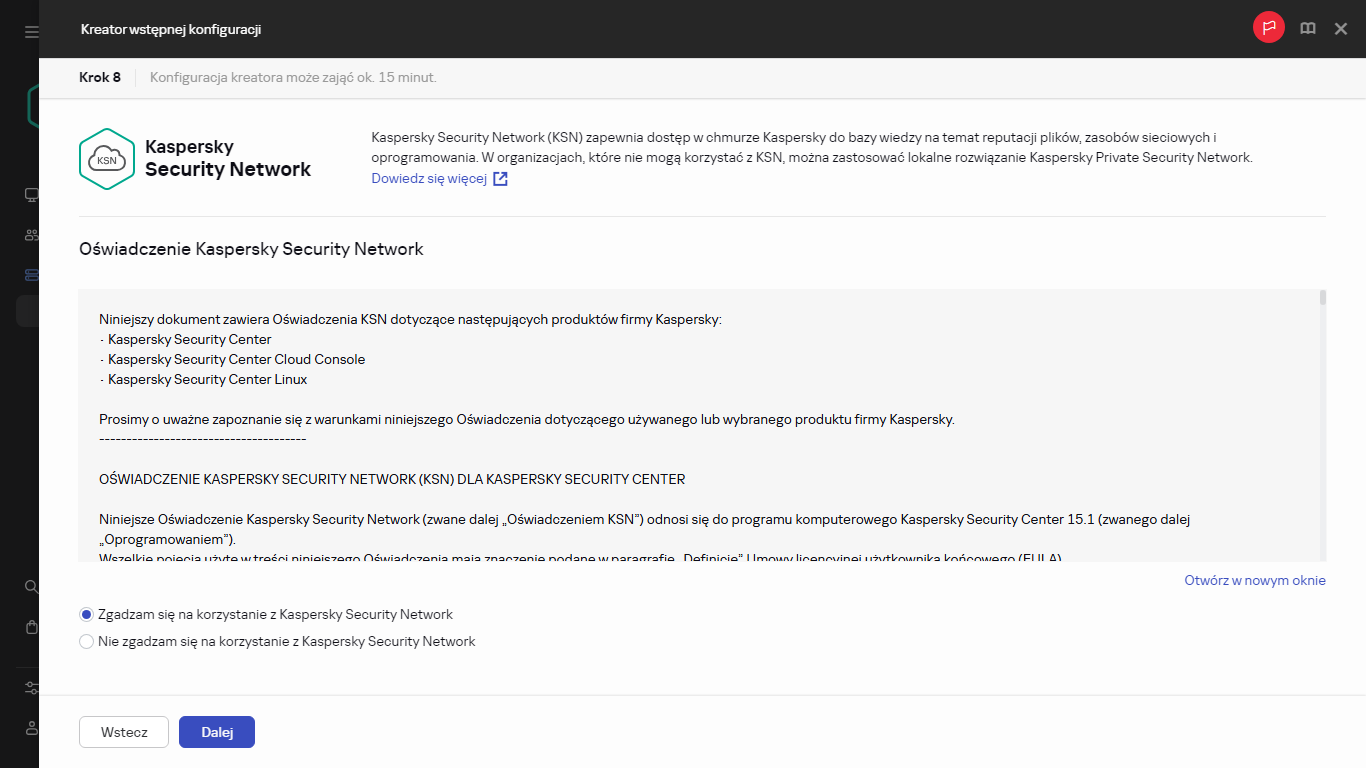Open the account icon at sidebar bottom
This screenshot has width=1366, height=768.
pos(30,728)
